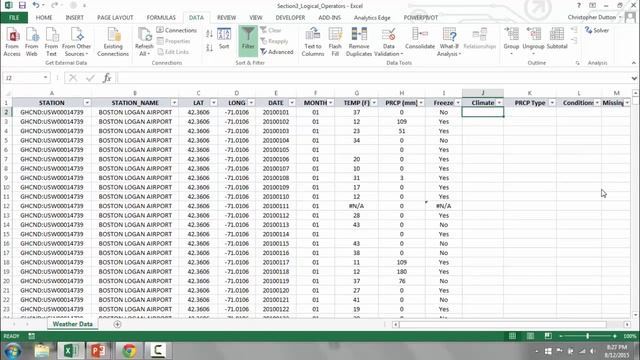Screen dimensions: 640x360
Task: Click Sort A to Z icon
Action: [209, 34]
